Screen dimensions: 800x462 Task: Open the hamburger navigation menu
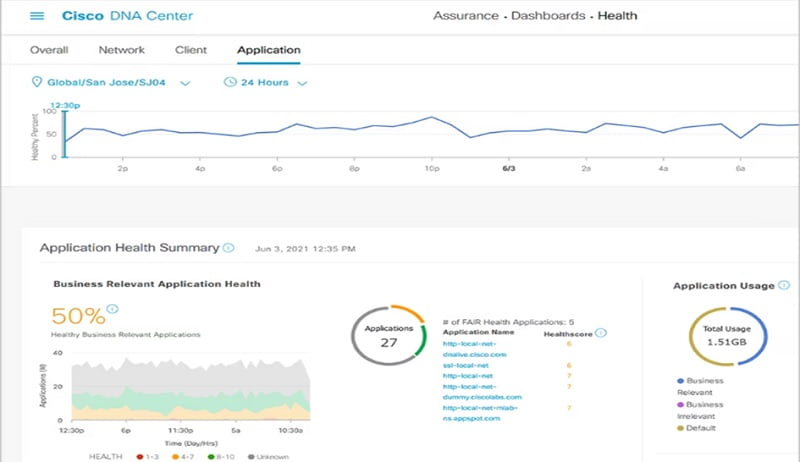(x=37, y=16)
